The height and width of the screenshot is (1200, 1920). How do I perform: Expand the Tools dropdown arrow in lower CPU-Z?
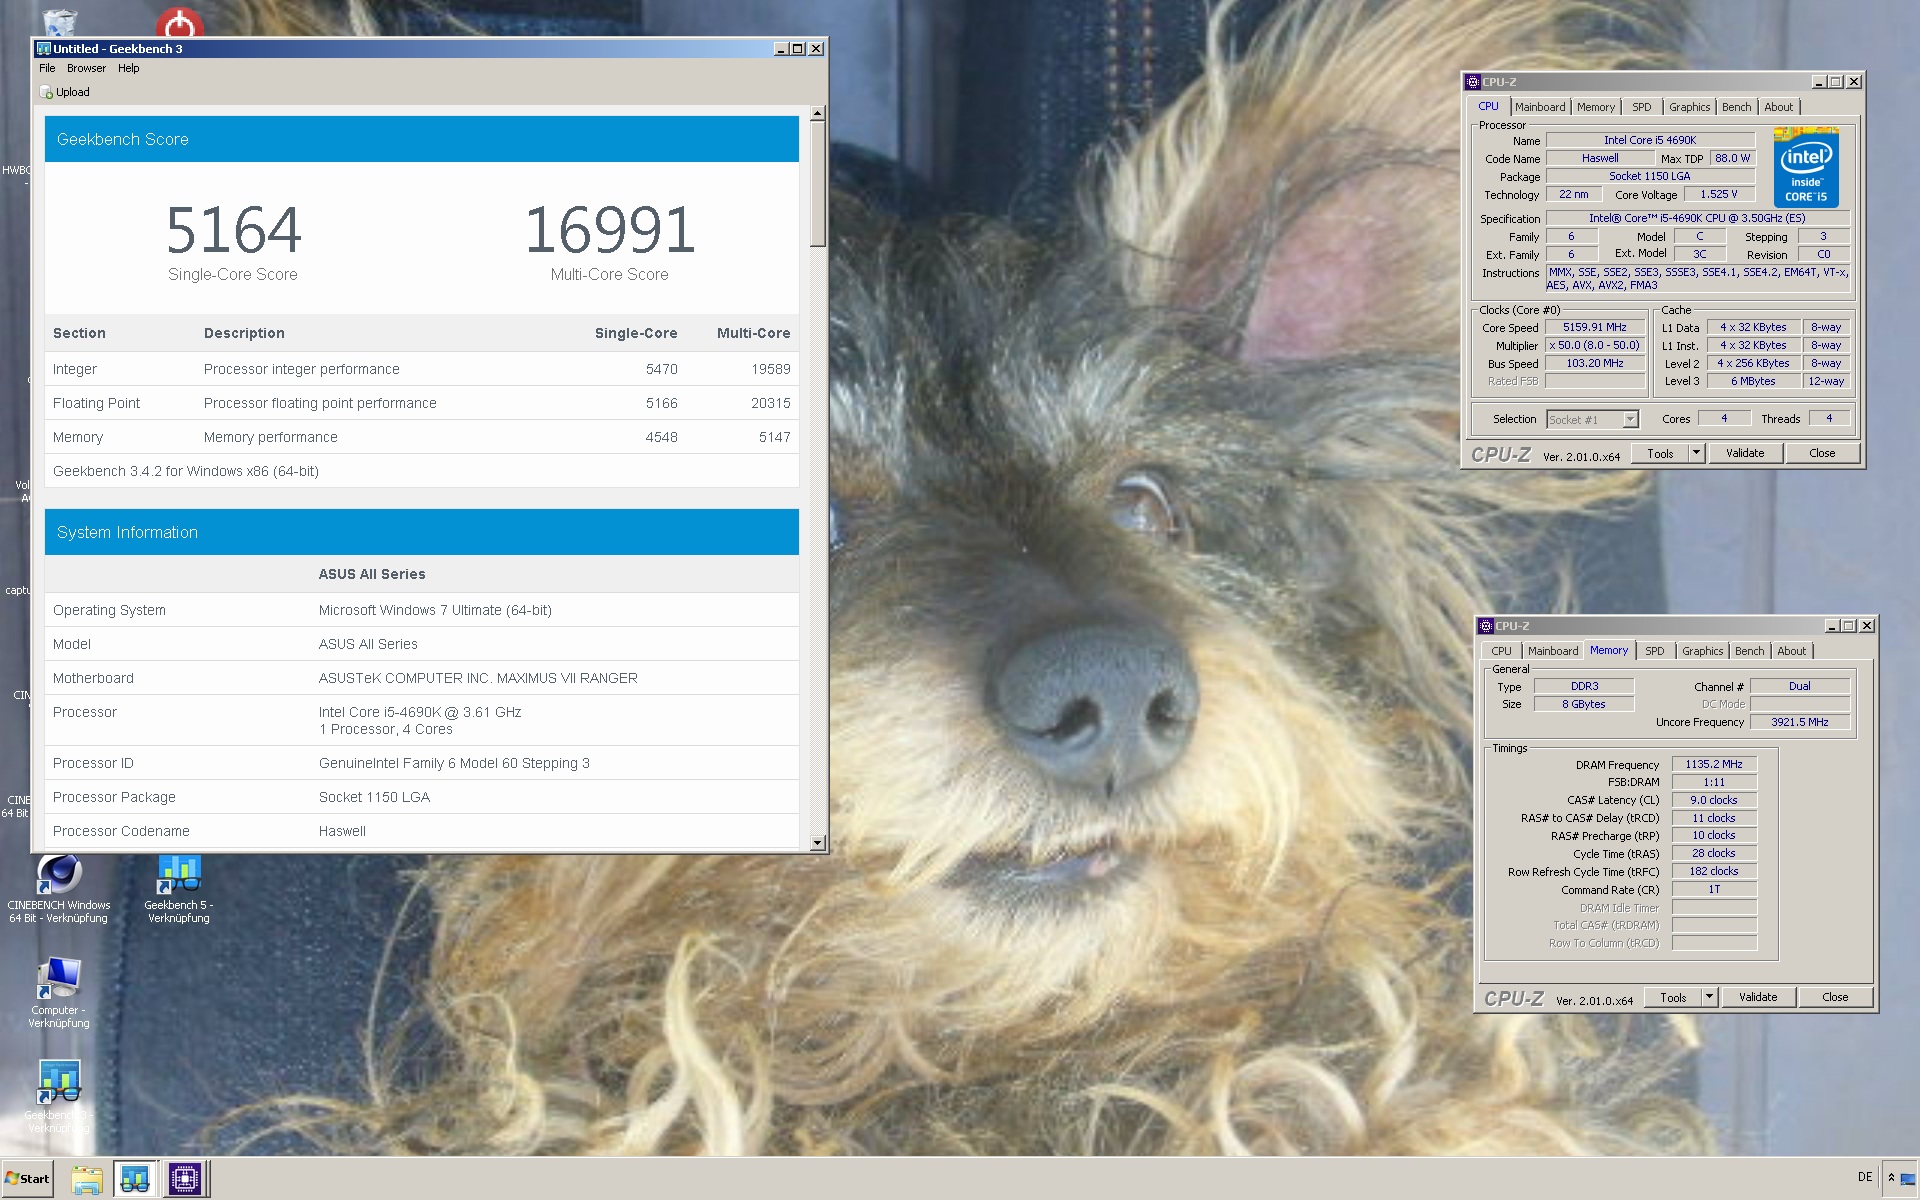pyautogui.click(x=1709, y=998)
